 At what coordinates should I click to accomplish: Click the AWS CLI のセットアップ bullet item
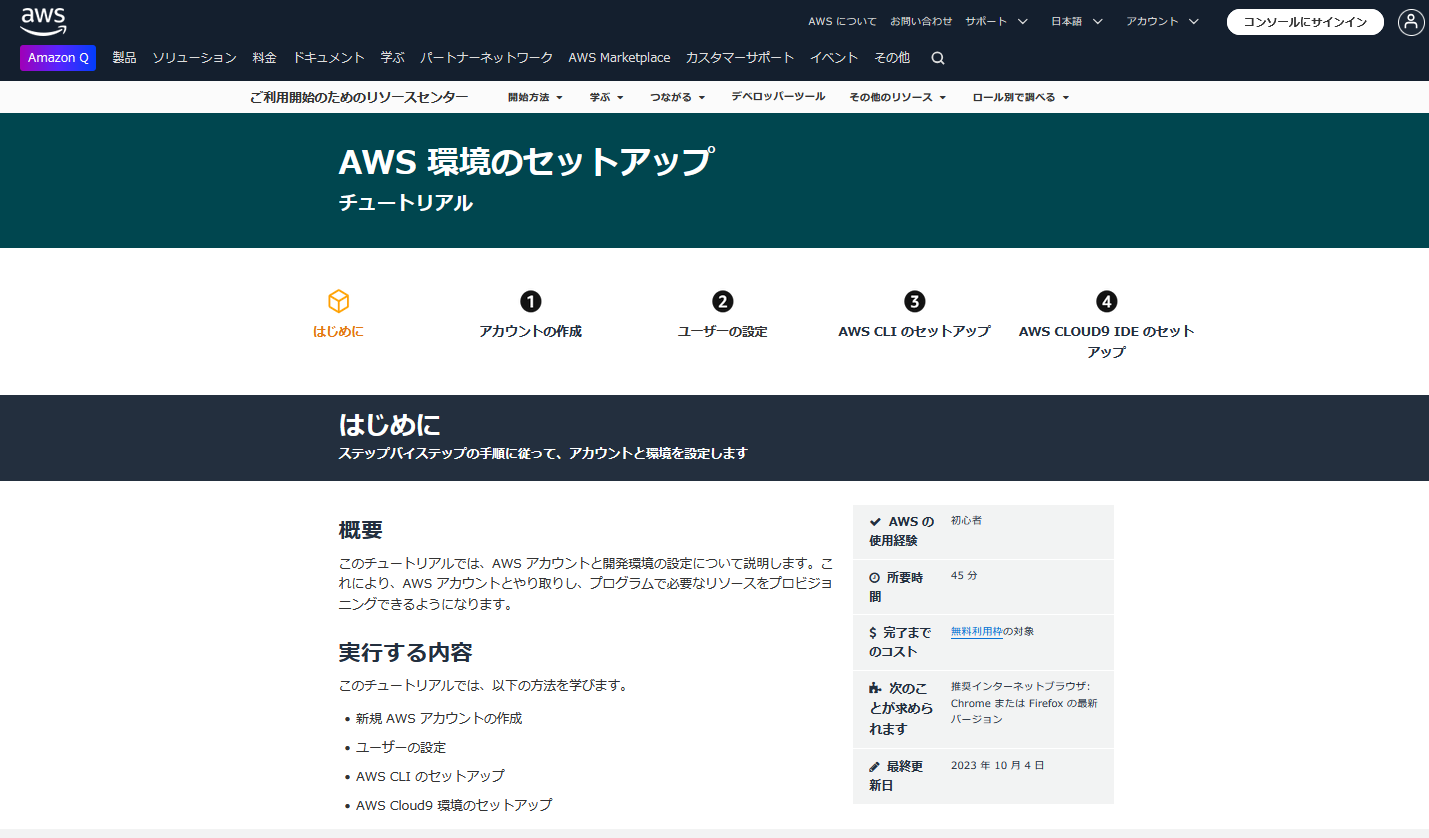[430, 776]
